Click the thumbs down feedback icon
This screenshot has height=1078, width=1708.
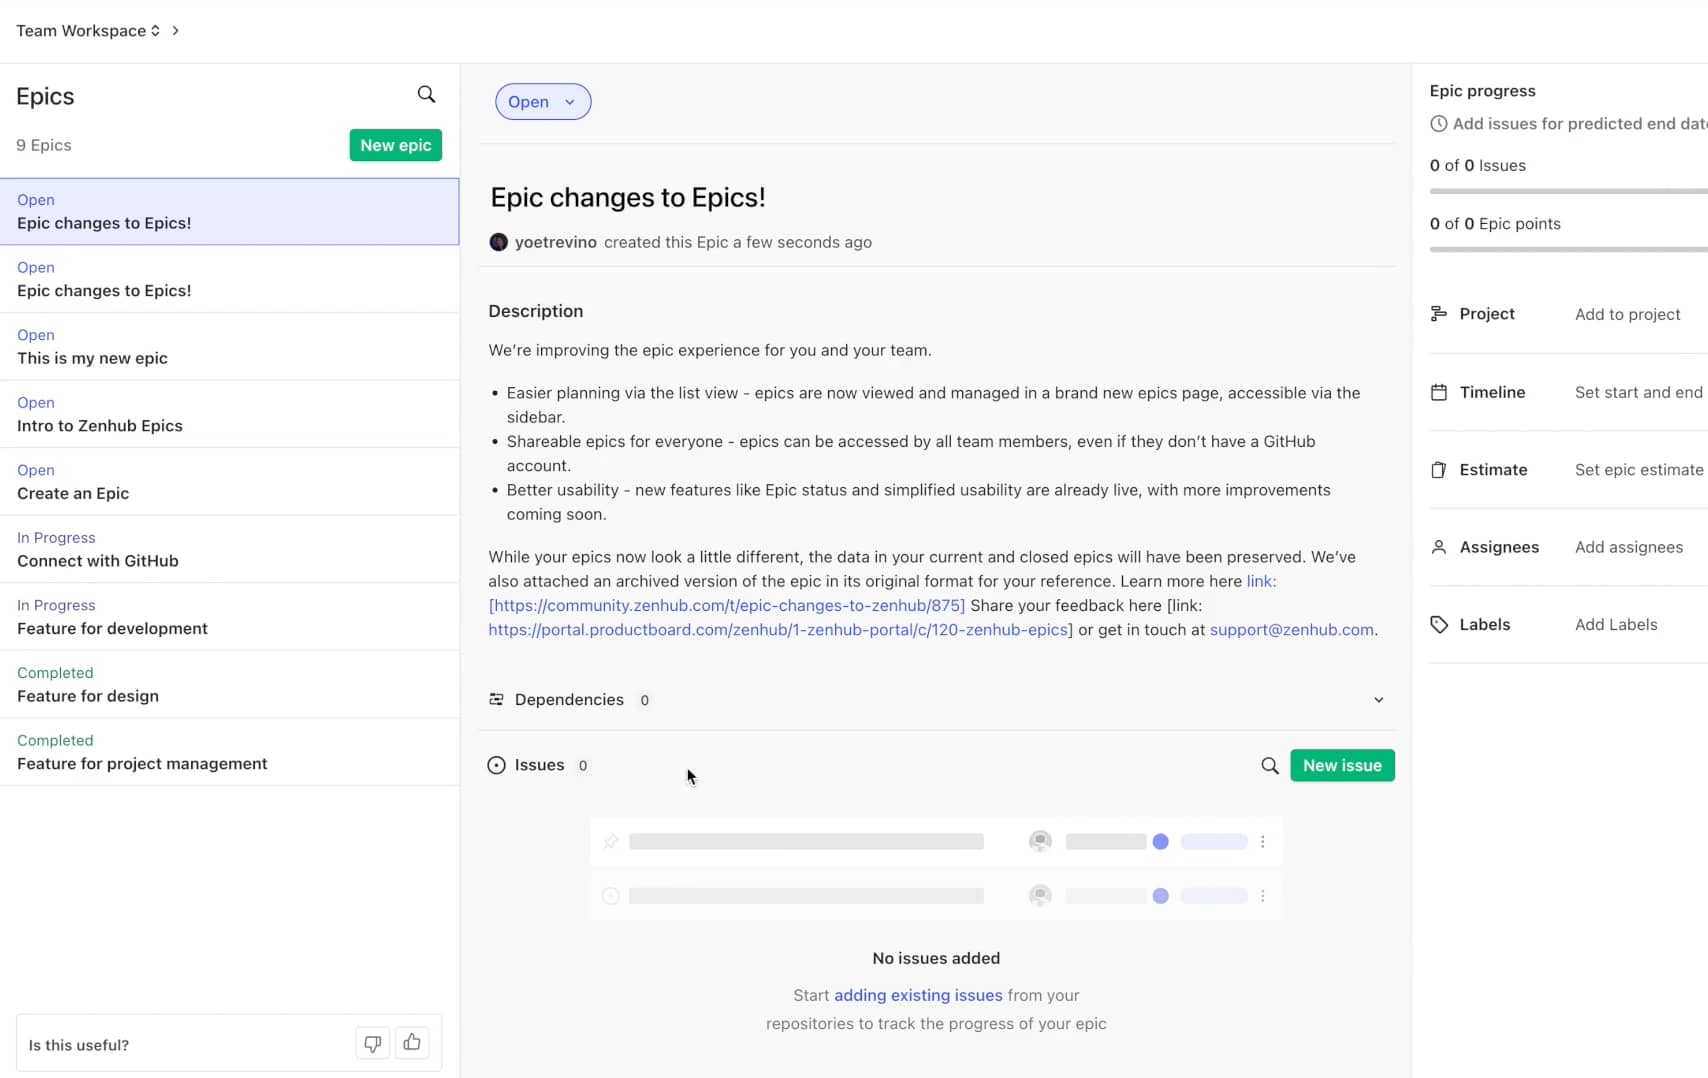(372, 1043)
